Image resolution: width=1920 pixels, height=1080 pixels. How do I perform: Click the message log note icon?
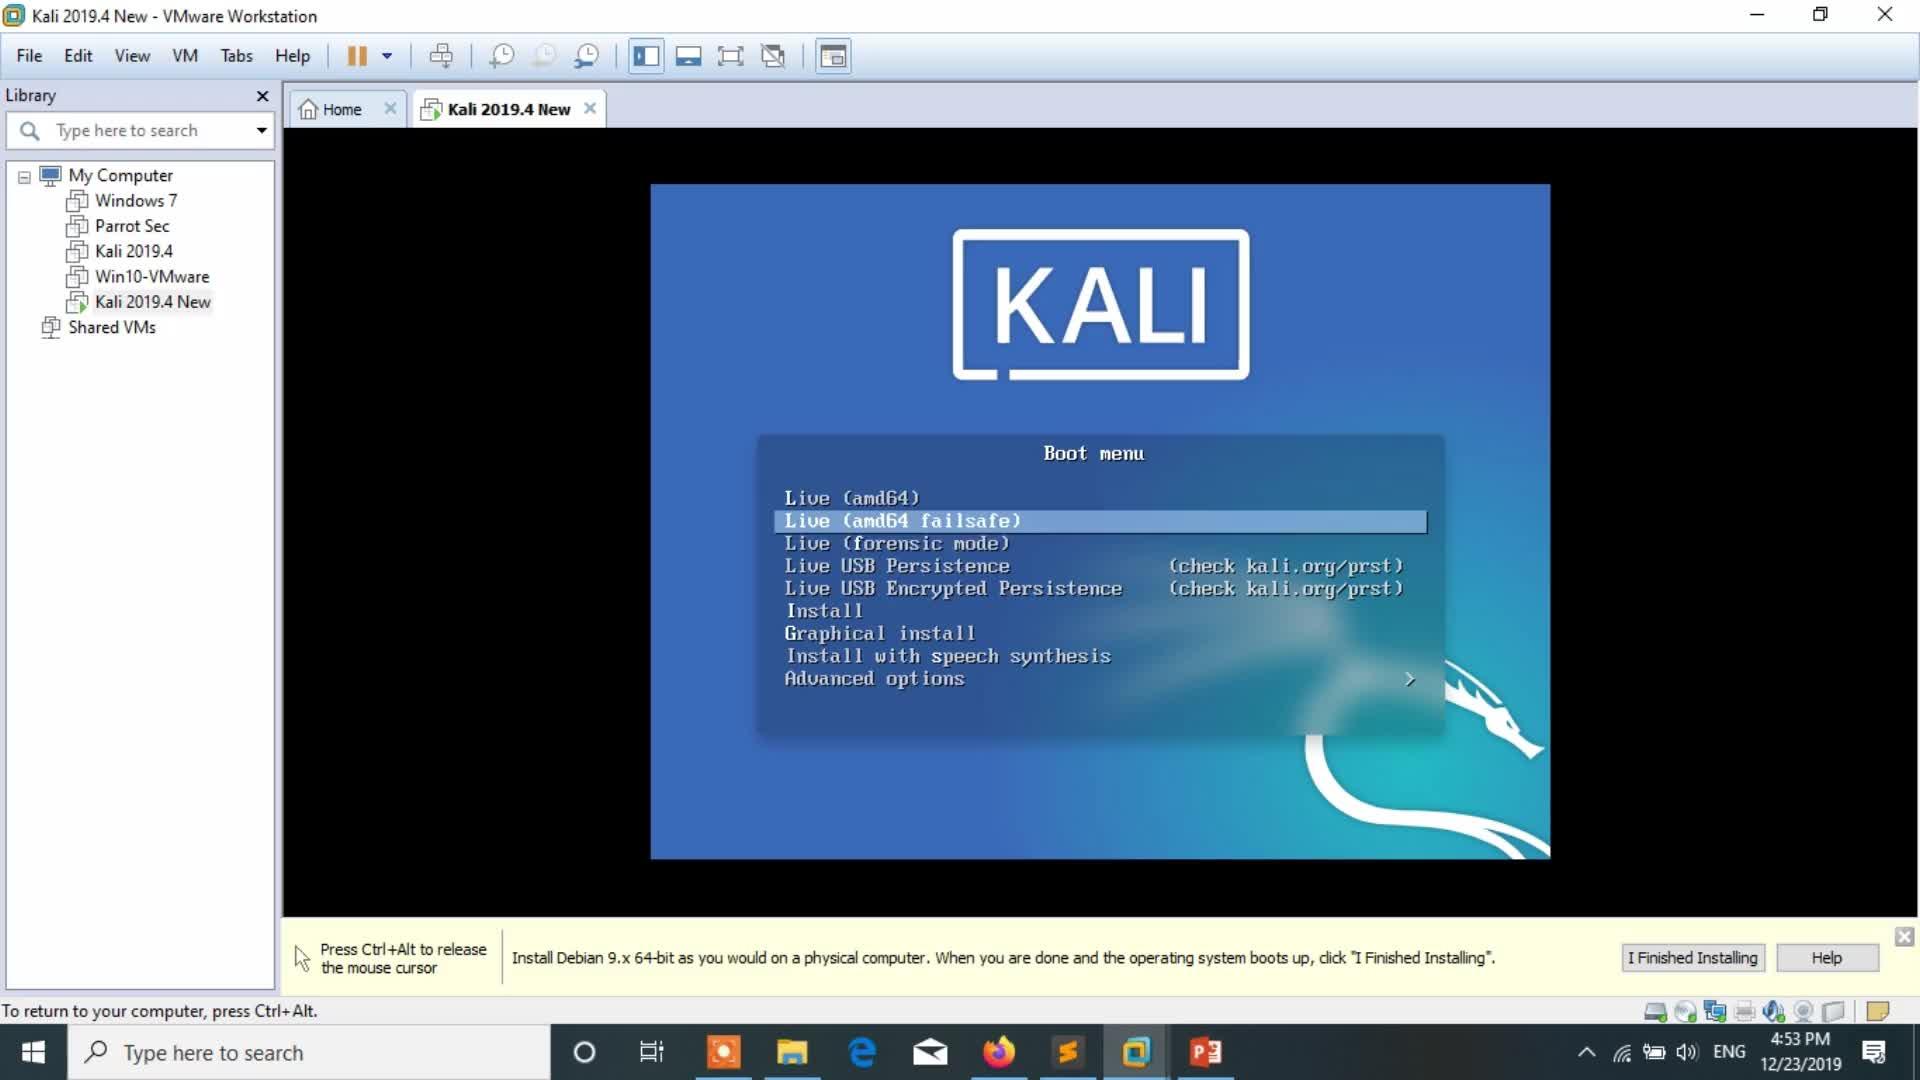(1878, 1011)
